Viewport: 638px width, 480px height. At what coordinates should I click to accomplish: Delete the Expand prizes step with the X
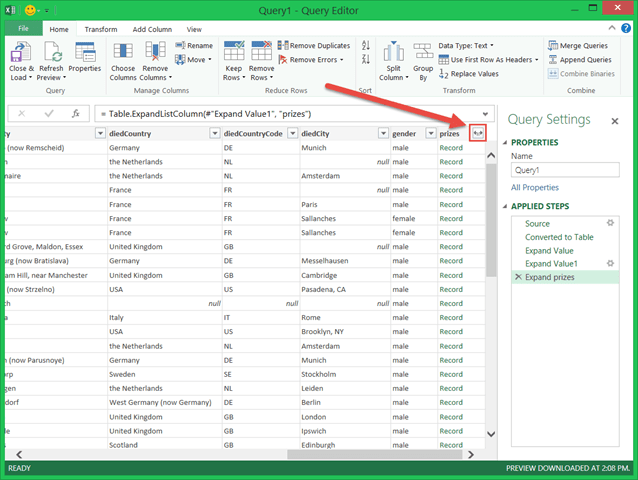[x=517, y=276]
